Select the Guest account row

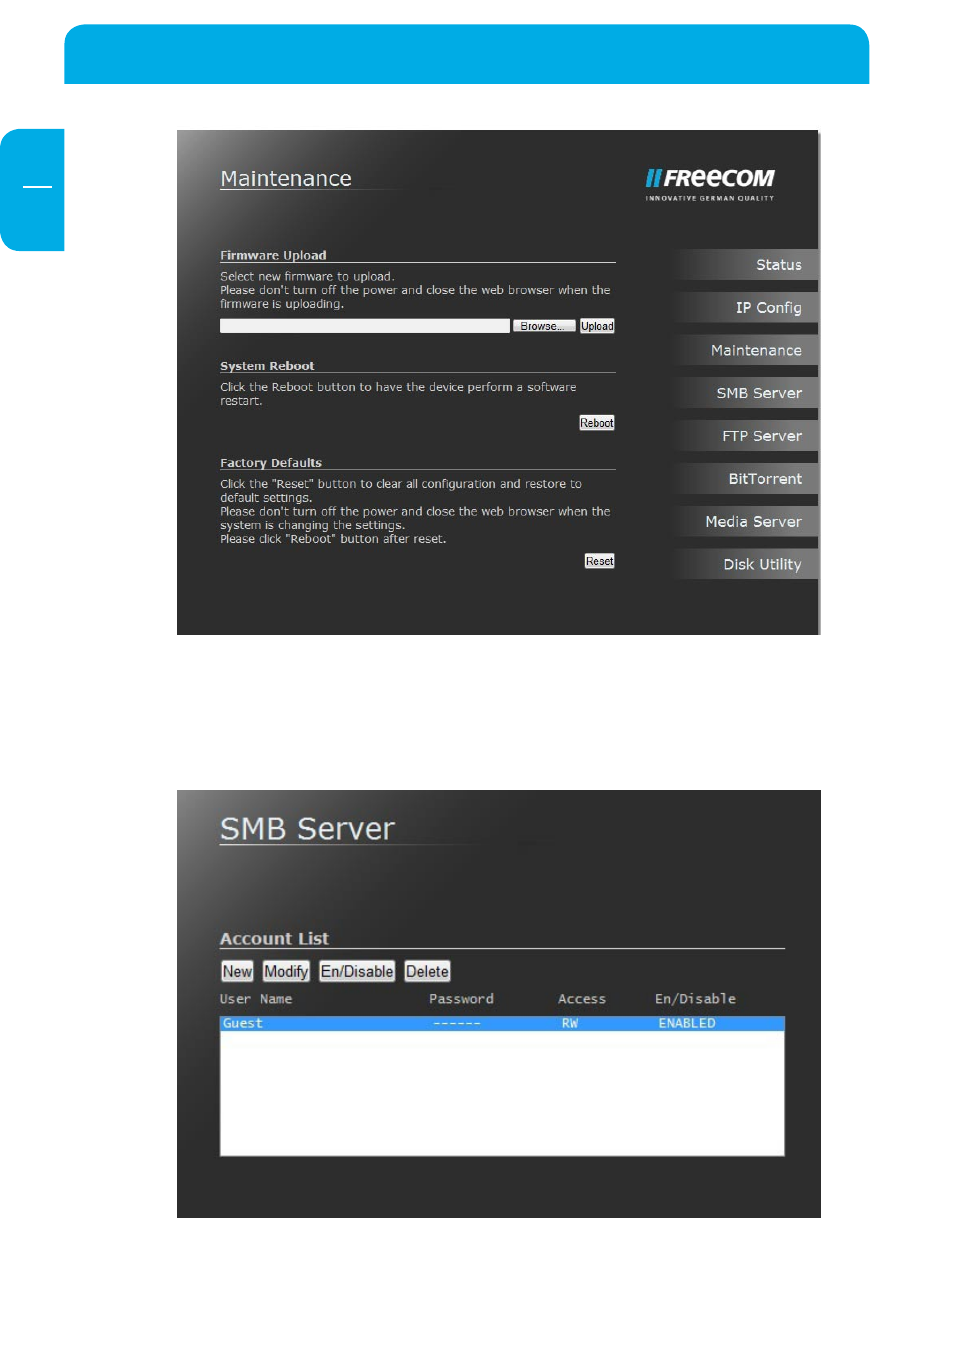point(502,1023)
